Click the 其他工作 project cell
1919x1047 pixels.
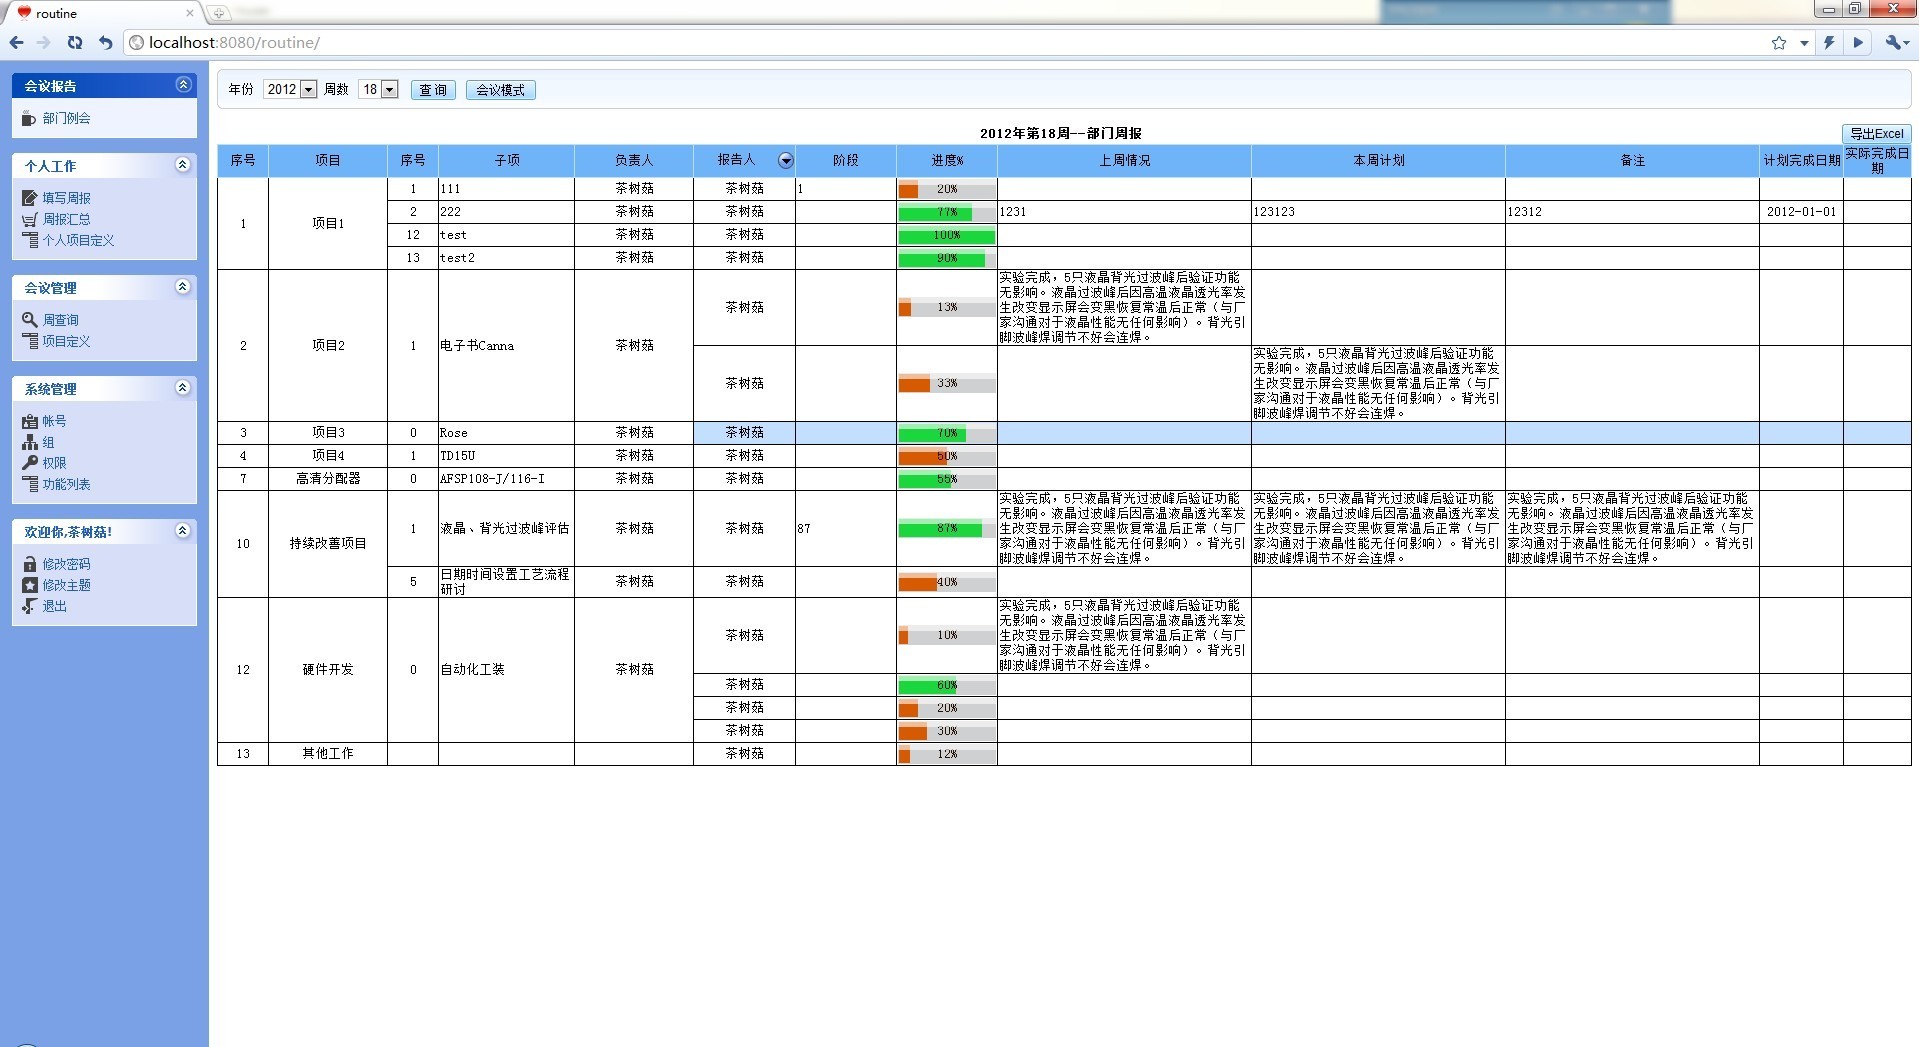pyautogui.click(x=328, y=754)
